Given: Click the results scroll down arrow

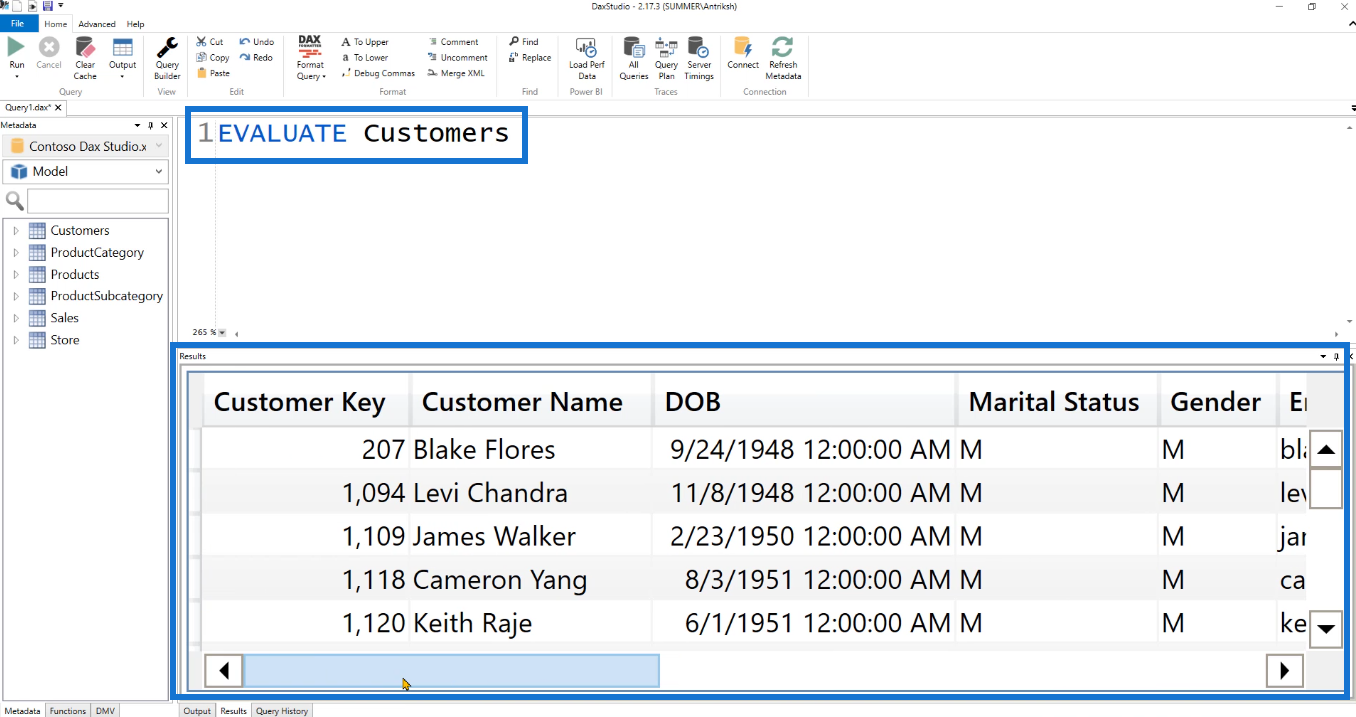Looking at the screenshot, I should (1326, 629).
